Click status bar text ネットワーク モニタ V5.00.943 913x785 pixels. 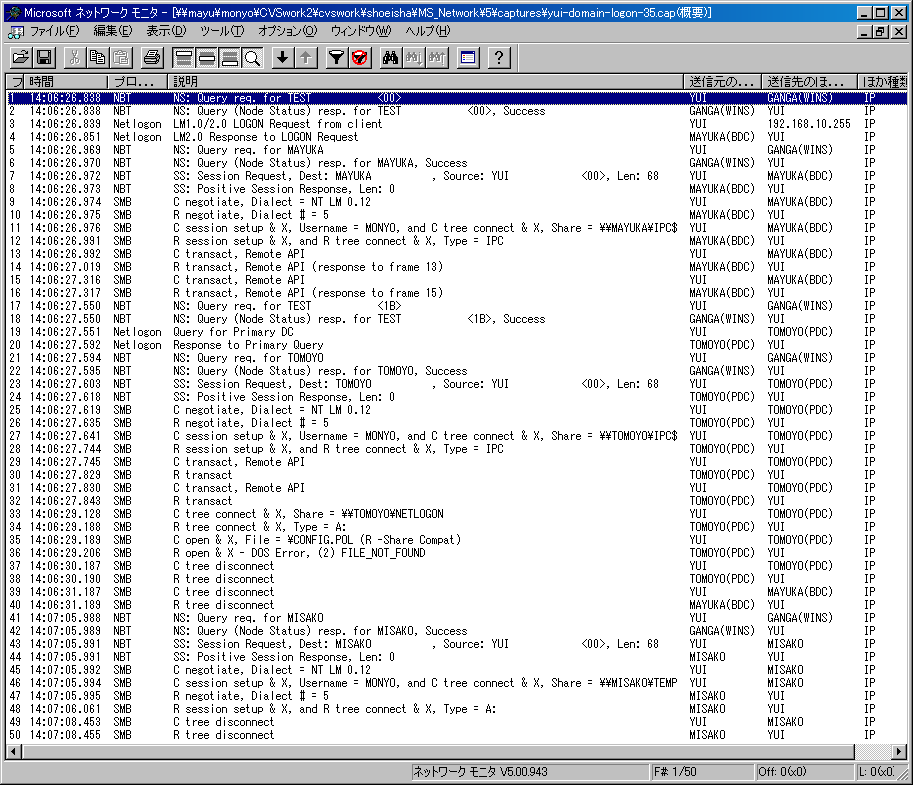(x=480, y=772)
